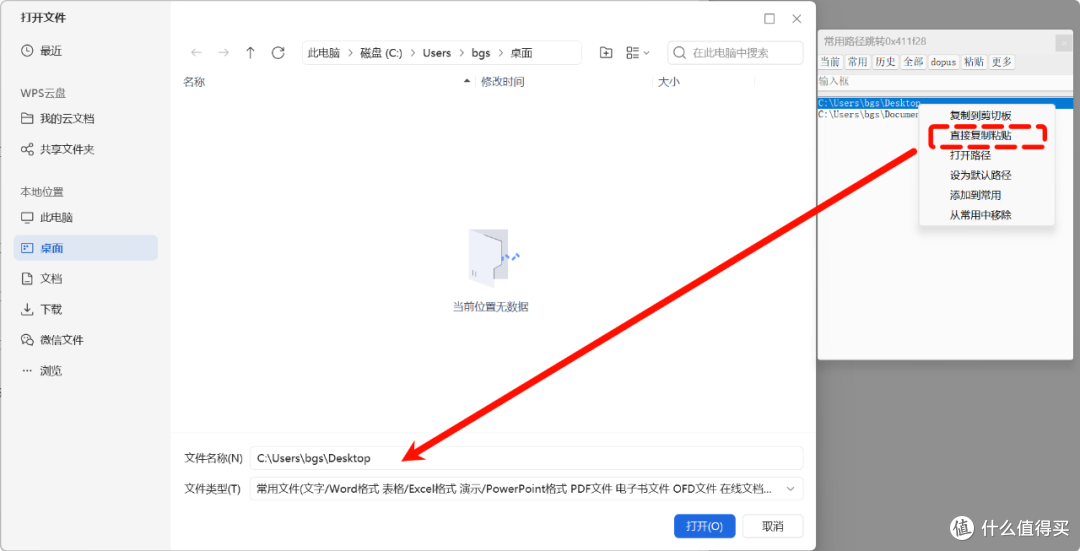Jump to 此电脑 in the breadcrumb path
The height and width of the screenshot is (551, 1080).
point(324,53)
